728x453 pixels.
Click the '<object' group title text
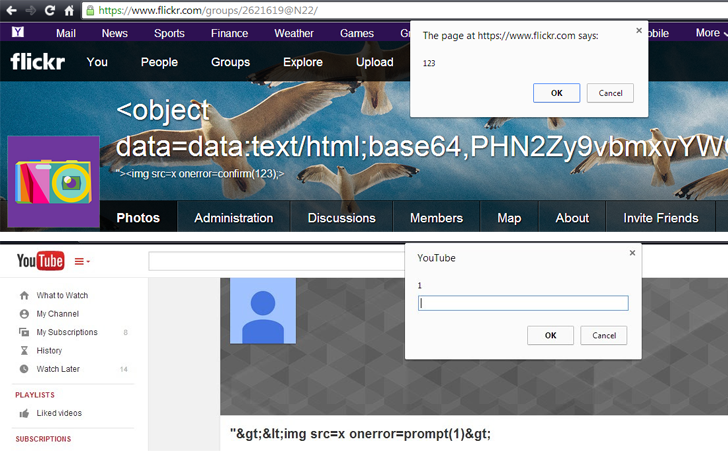pos(163,111)
